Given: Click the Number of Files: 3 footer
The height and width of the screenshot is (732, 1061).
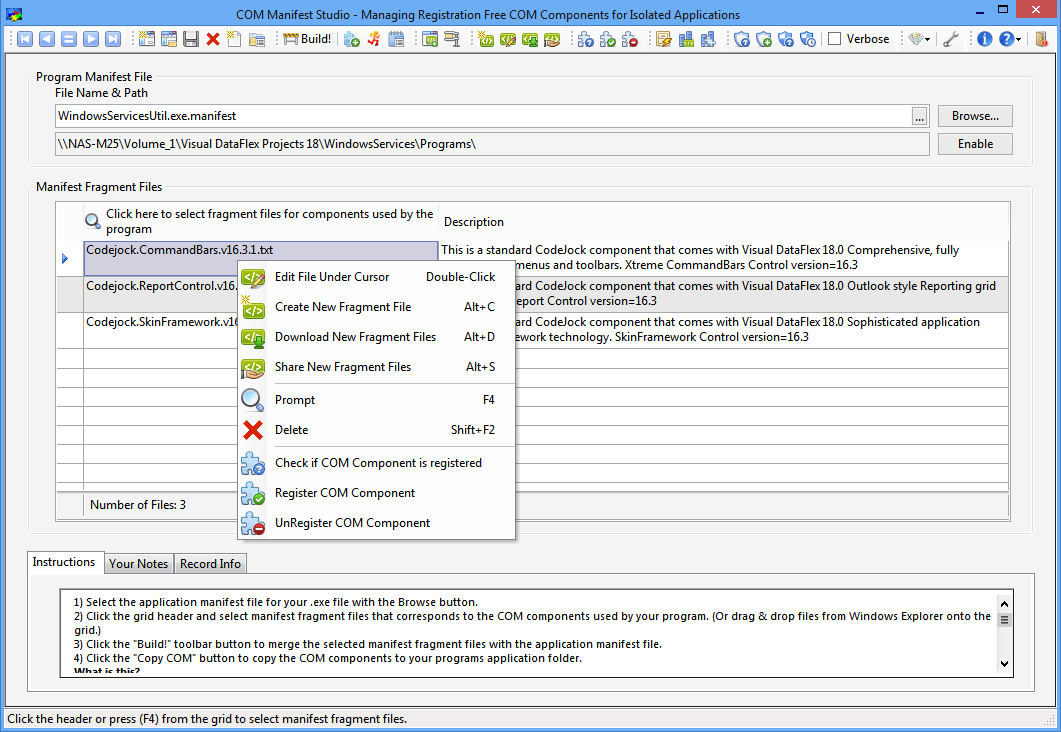Looking at the screenshot, I should pos(137,505).
